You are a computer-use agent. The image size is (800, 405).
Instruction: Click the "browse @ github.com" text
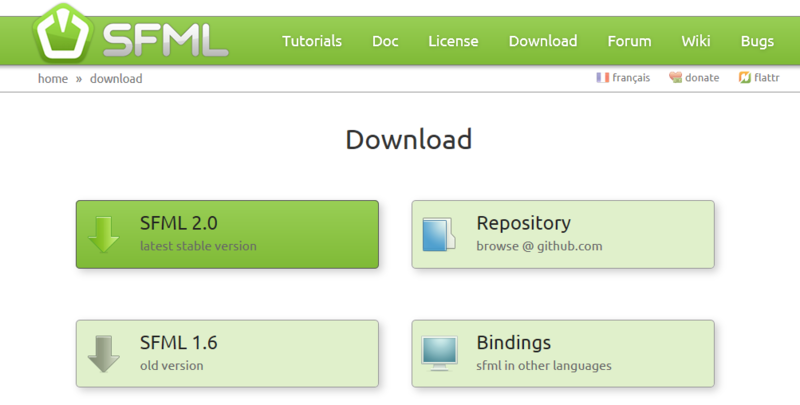[x=539, y=246]
